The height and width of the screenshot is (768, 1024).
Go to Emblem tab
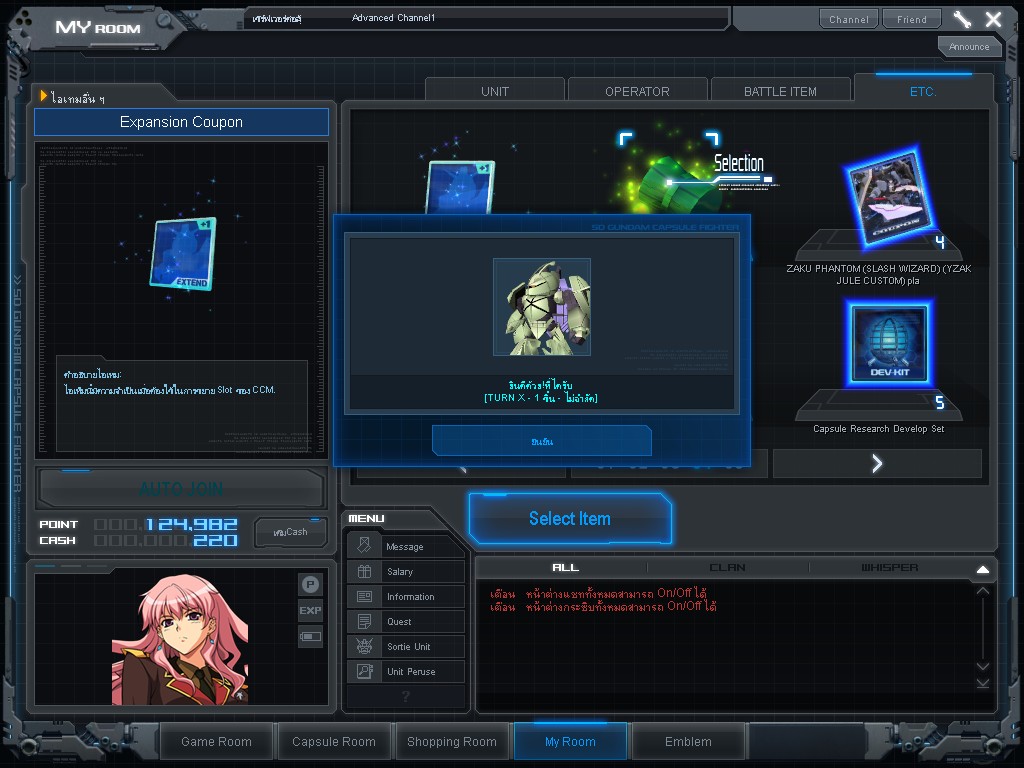point(688,742)
